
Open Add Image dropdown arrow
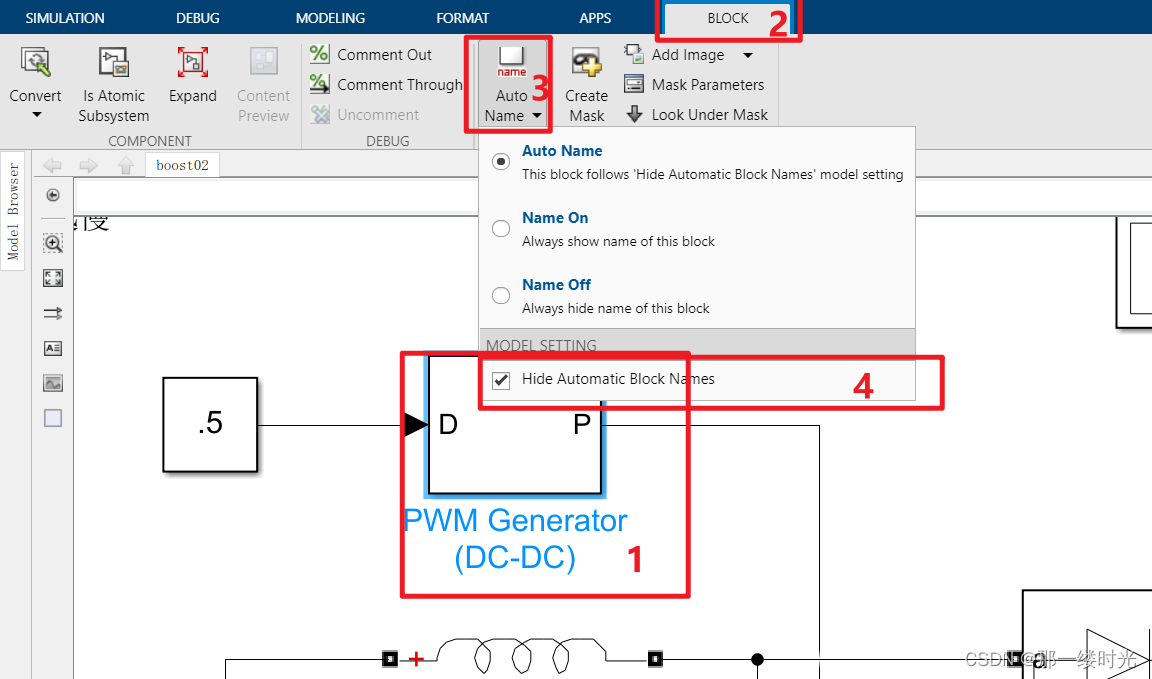[x=748, y=55]
